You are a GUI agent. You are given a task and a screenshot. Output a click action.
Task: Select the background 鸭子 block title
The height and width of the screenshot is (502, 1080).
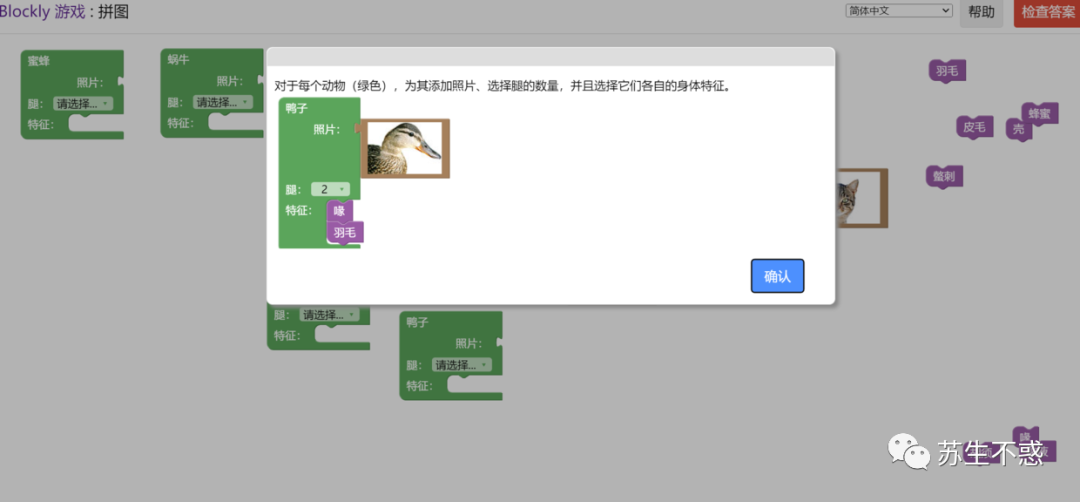click(x=417, y=322)
